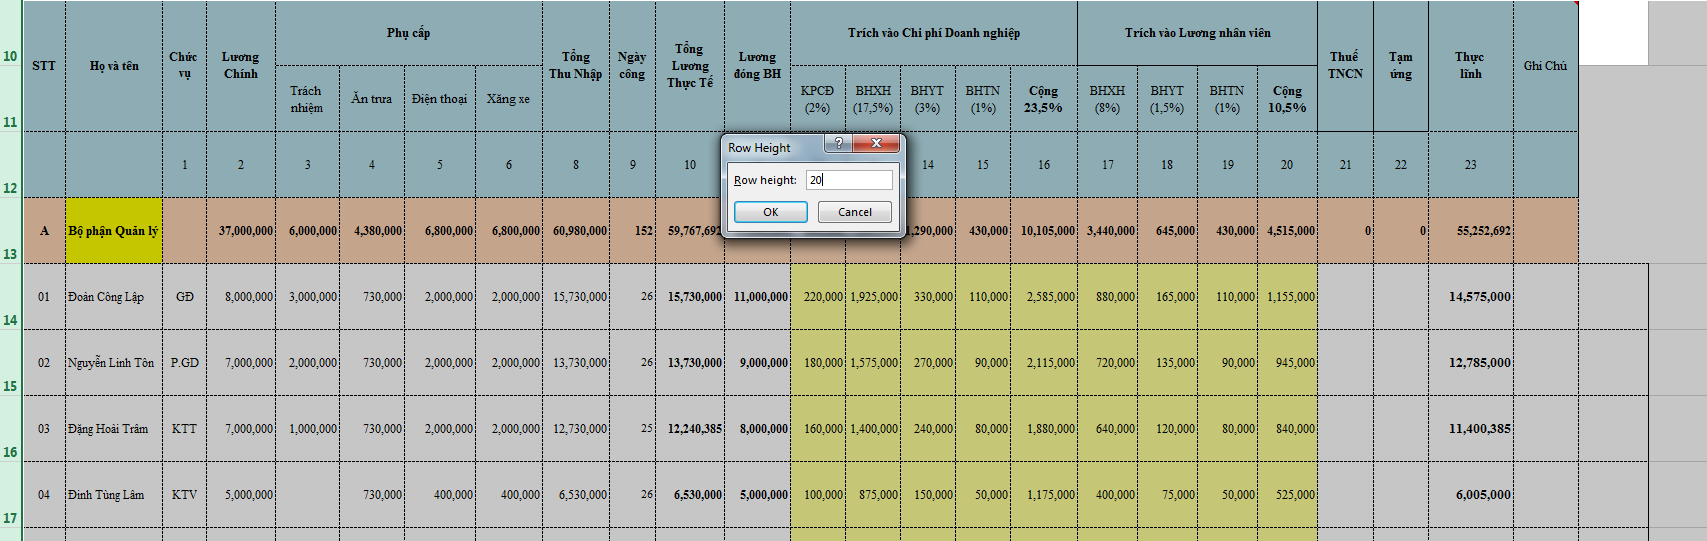Click the yellow 'Bộ phận Quản lý' cell
This screenshot has height=541, width=1707.
click(x=113, y=231)
